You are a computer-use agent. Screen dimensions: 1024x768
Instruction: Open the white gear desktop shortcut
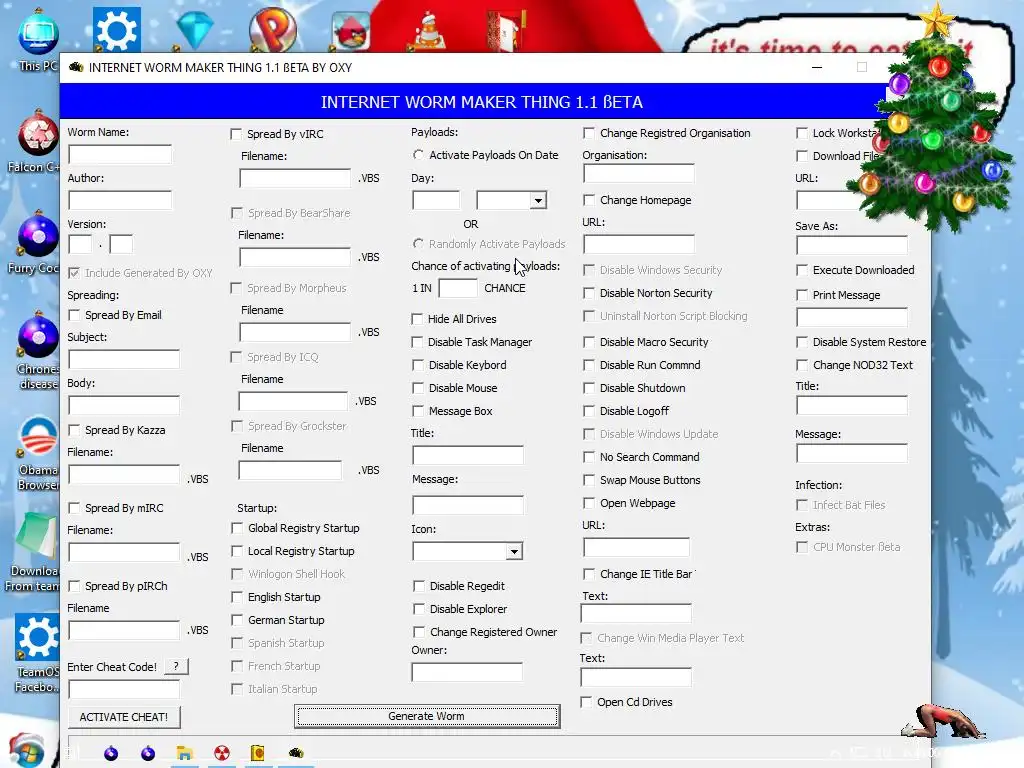coord(116,29)
